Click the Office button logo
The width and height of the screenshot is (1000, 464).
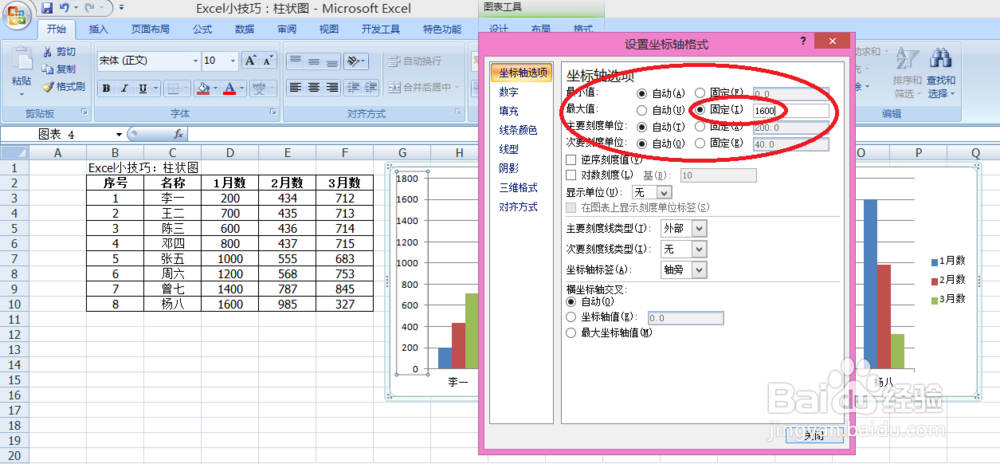[16, 15]
